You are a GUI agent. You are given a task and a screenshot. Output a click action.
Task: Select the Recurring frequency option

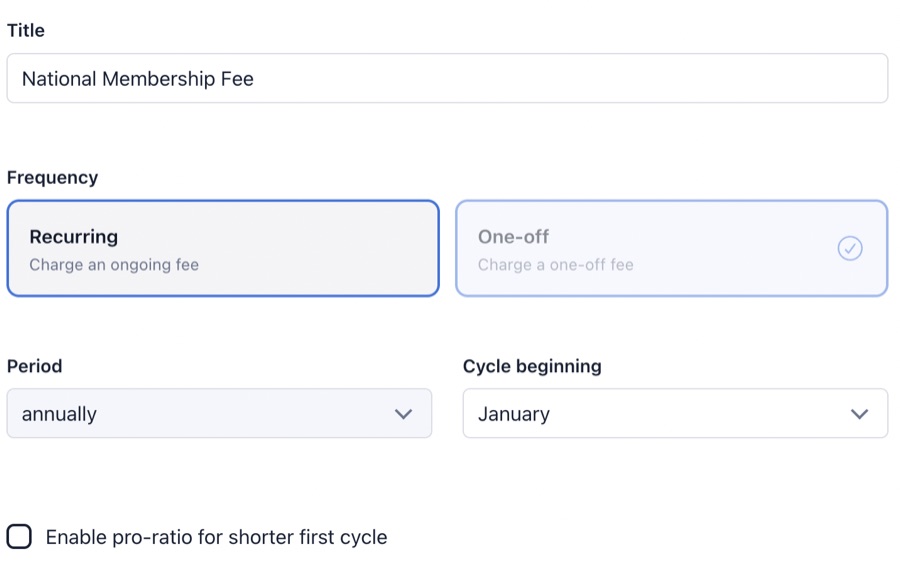(x=222, y=249)
